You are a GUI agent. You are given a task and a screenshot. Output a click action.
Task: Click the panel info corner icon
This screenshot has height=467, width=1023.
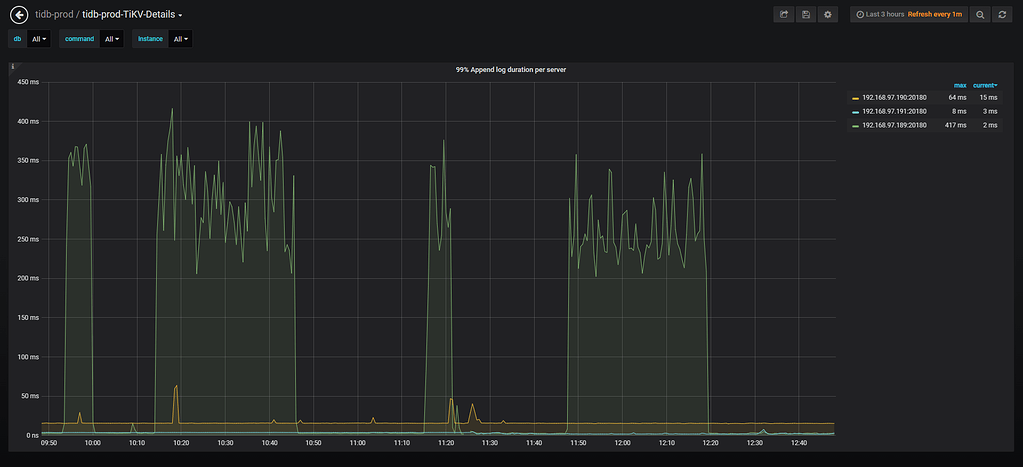point(13,68)
